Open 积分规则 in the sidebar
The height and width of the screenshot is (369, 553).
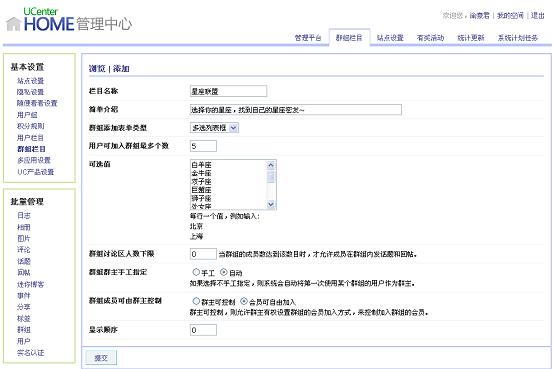click(30, 126)
